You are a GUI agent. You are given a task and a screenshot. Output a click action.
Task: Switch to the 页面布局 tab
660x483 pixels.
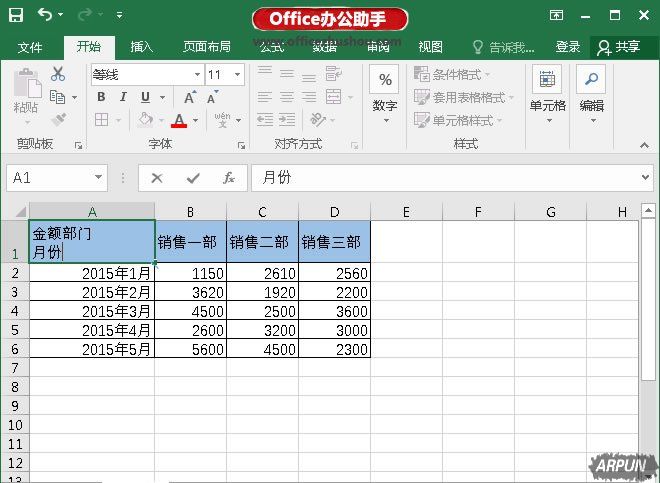click(207, 47)
